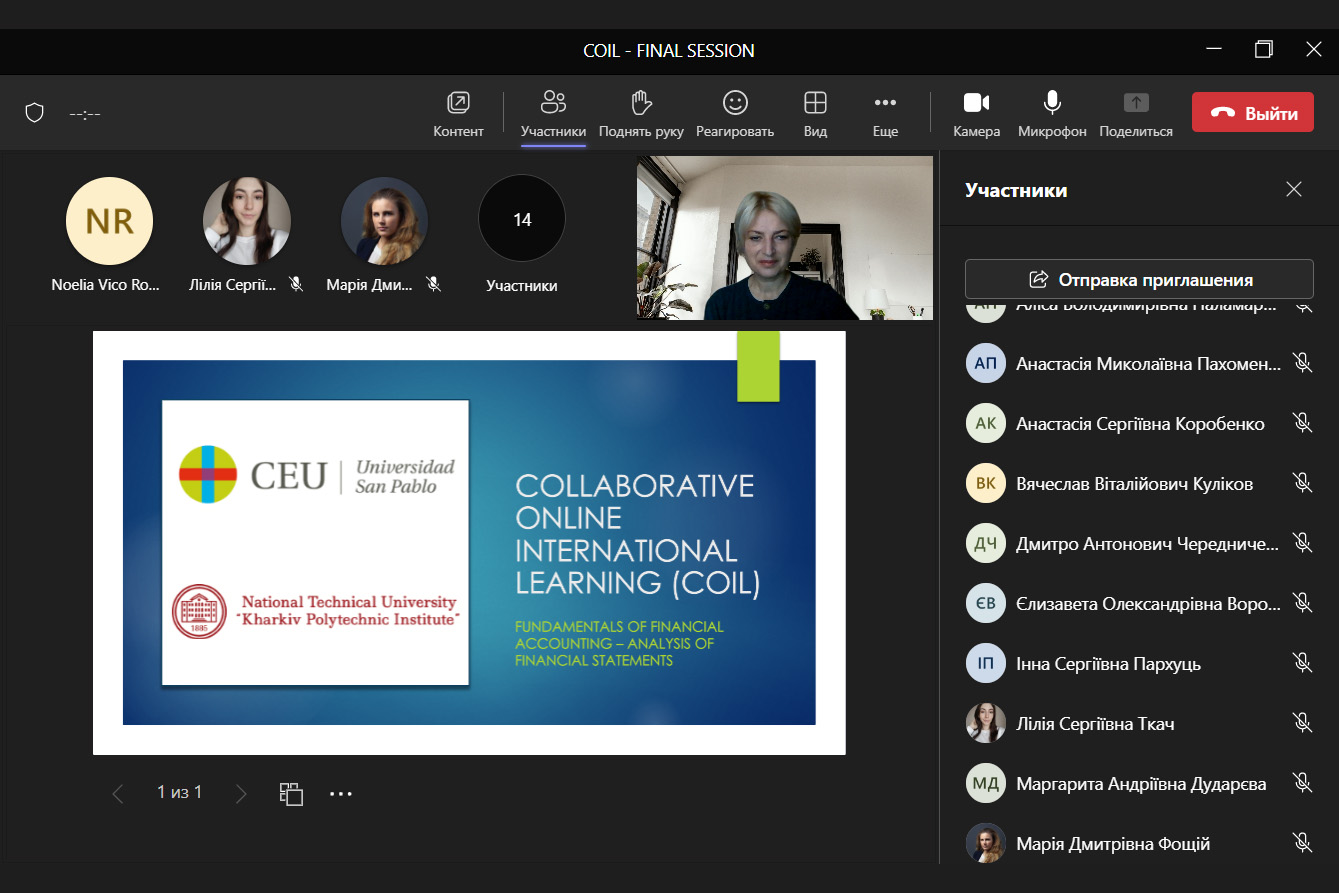Click the Участники people icon
Viewport: 1339px width, 893px height.
553,102
